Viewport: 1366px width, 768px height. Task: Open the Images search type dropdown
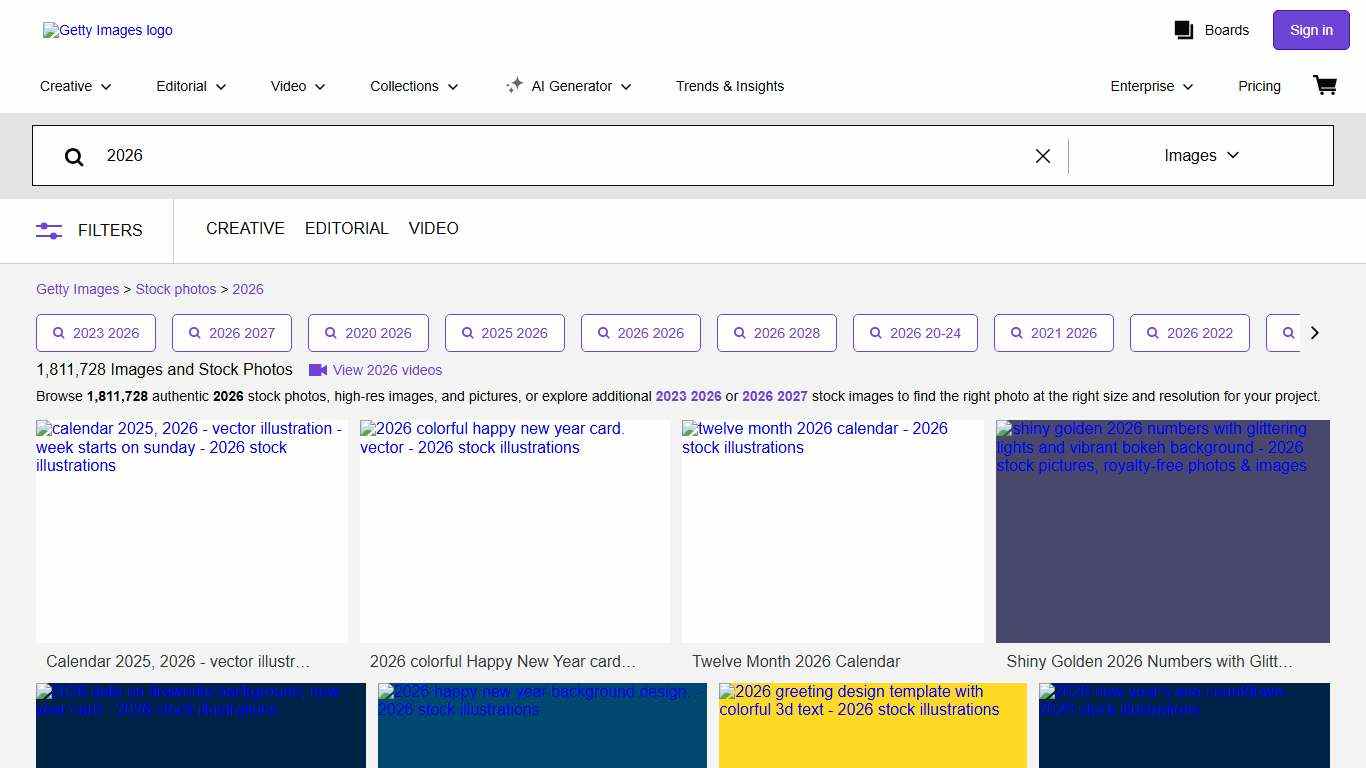1201,156
